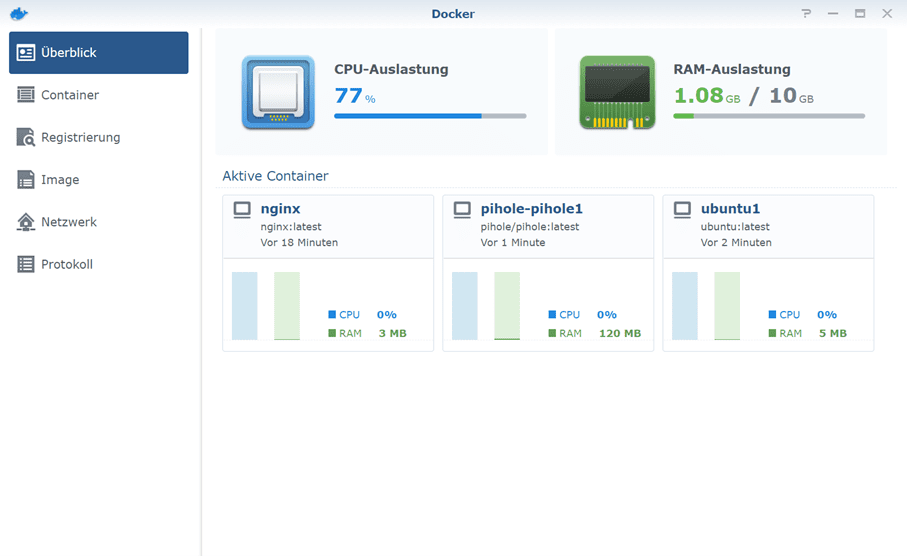Screen dimensions: 907x556
Task: Open the Container section
Action: pyautogui.click(x=99, y=95)
